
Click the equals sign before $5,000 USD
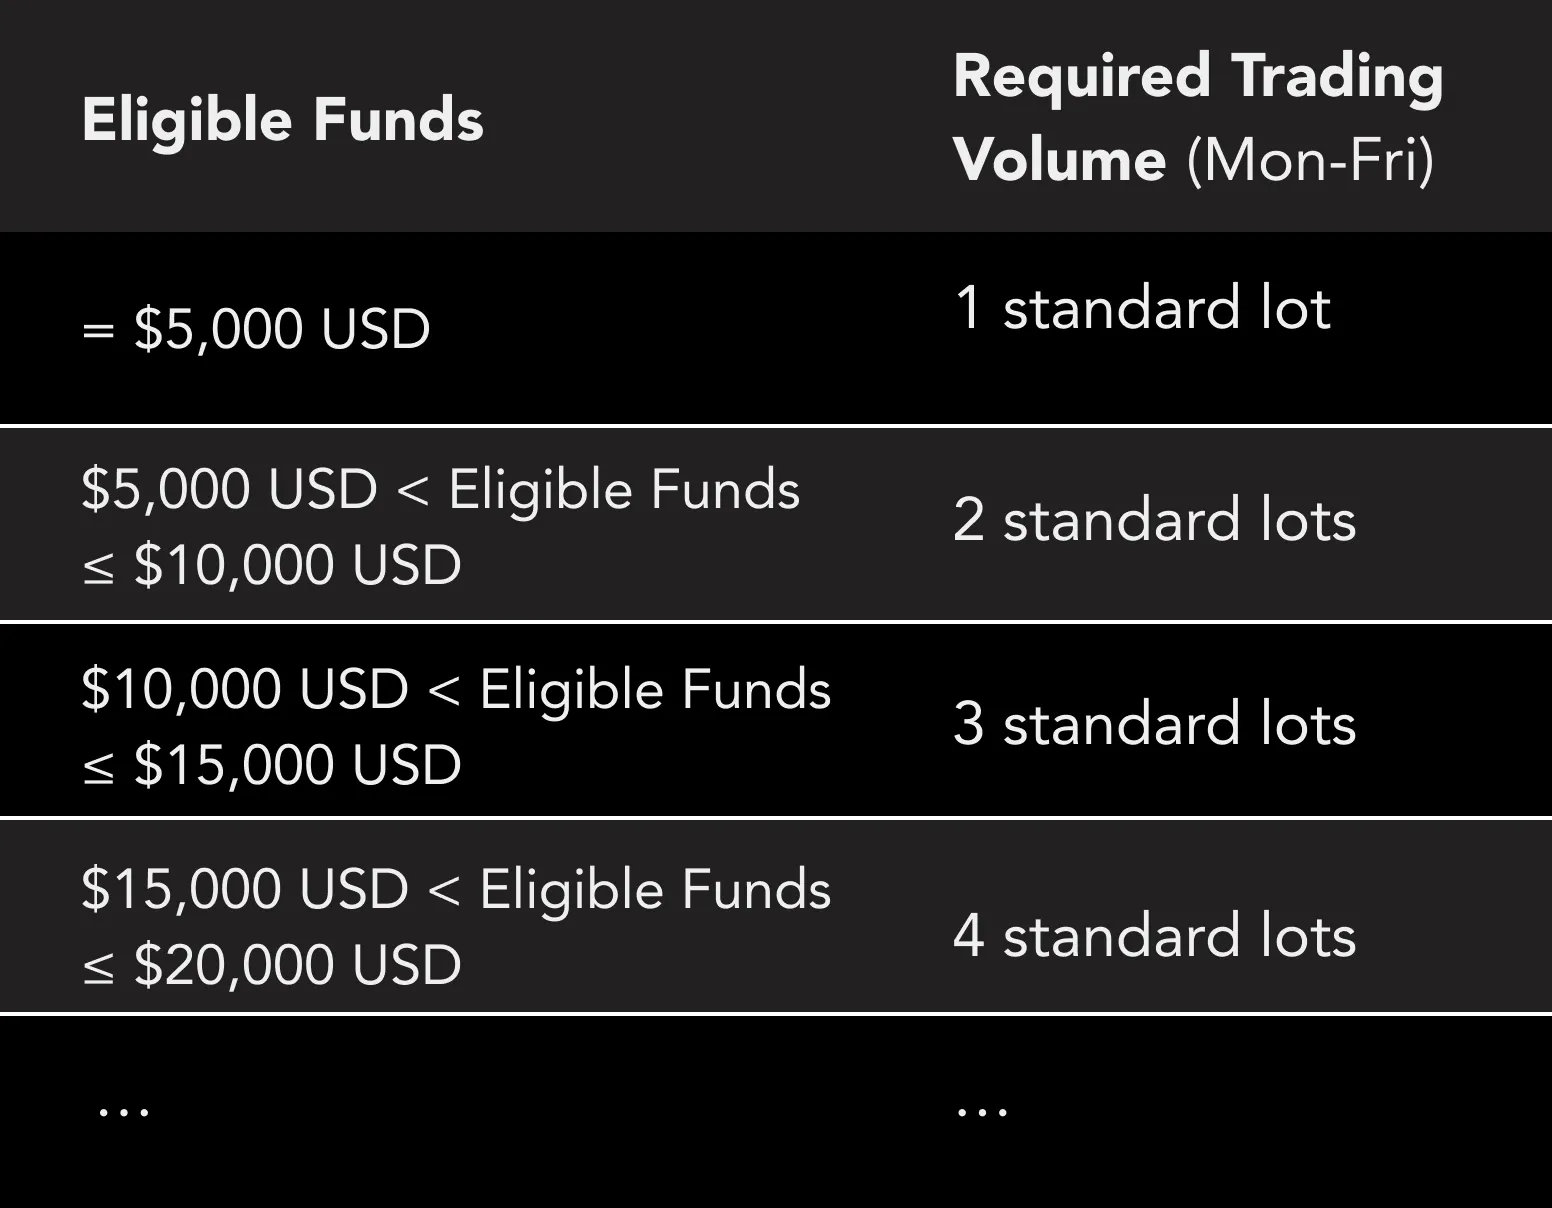(x=98, y=331)
